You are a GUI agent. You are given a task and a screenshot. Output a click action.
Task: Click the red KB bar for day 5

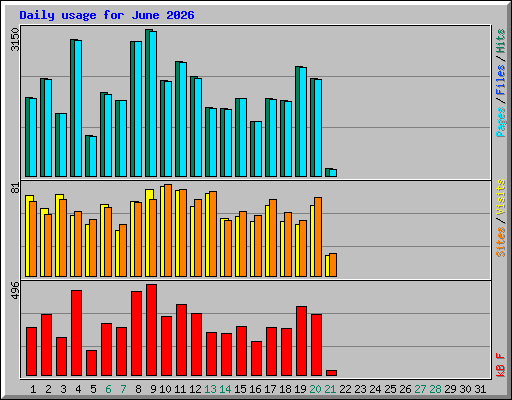click(91, 363)
